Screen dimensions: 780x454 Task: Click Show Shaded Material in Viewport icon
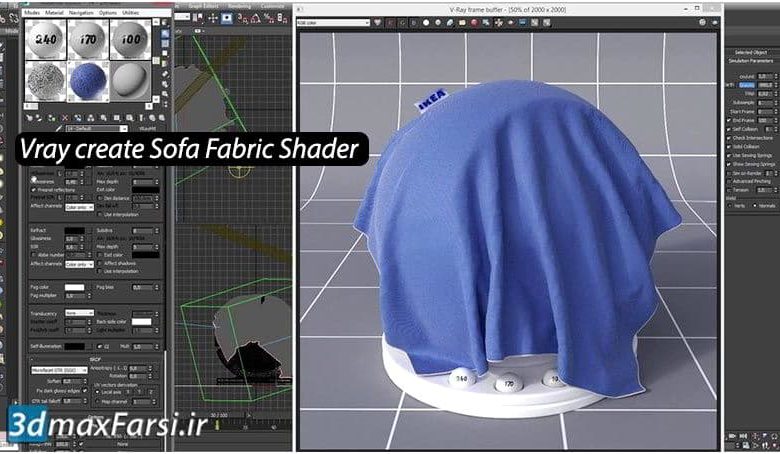[x=129, y=118]
